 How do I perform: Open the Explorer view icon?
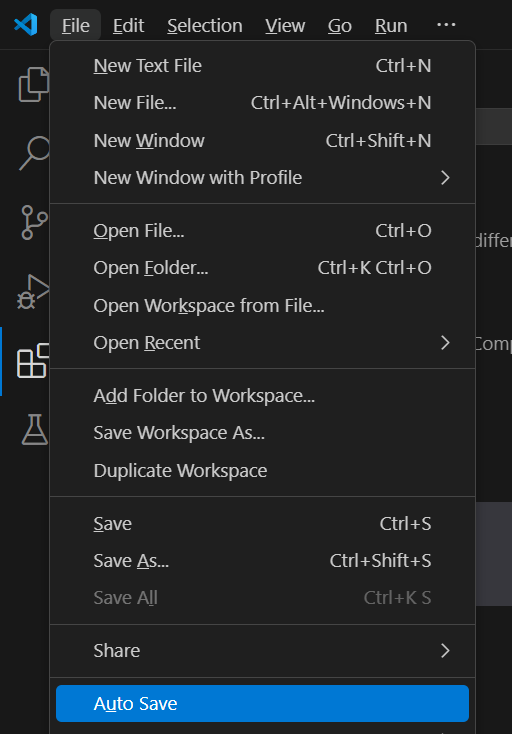pos(34,84)
